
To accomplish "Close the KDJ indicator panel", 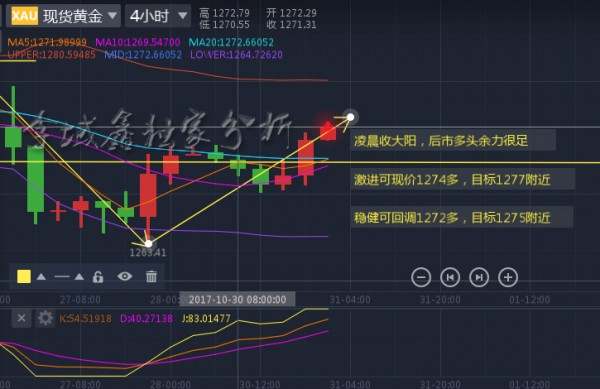I will 21,318.
